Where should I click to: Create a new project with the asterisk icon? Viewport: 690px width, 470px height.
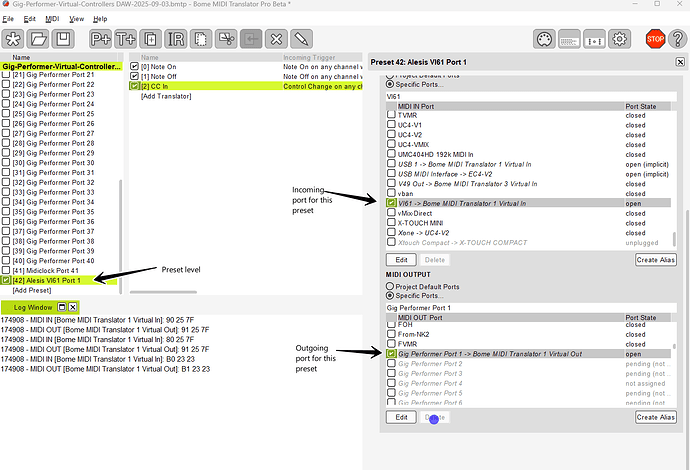tap(13, 39)
